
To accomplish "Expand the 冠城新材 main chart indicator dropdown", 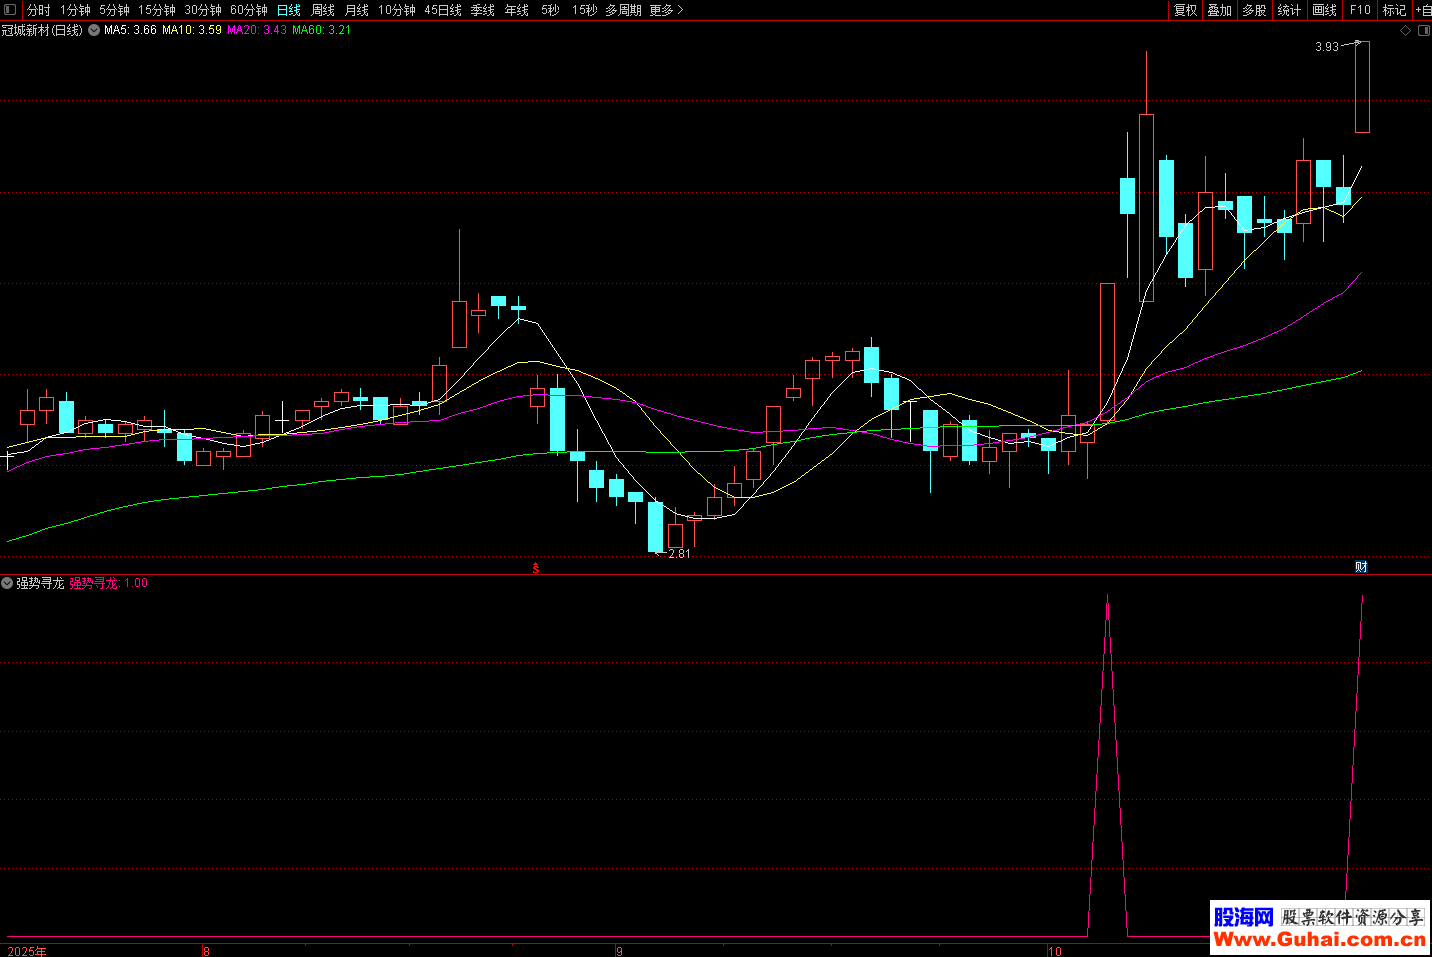I will tap(94, 31).
